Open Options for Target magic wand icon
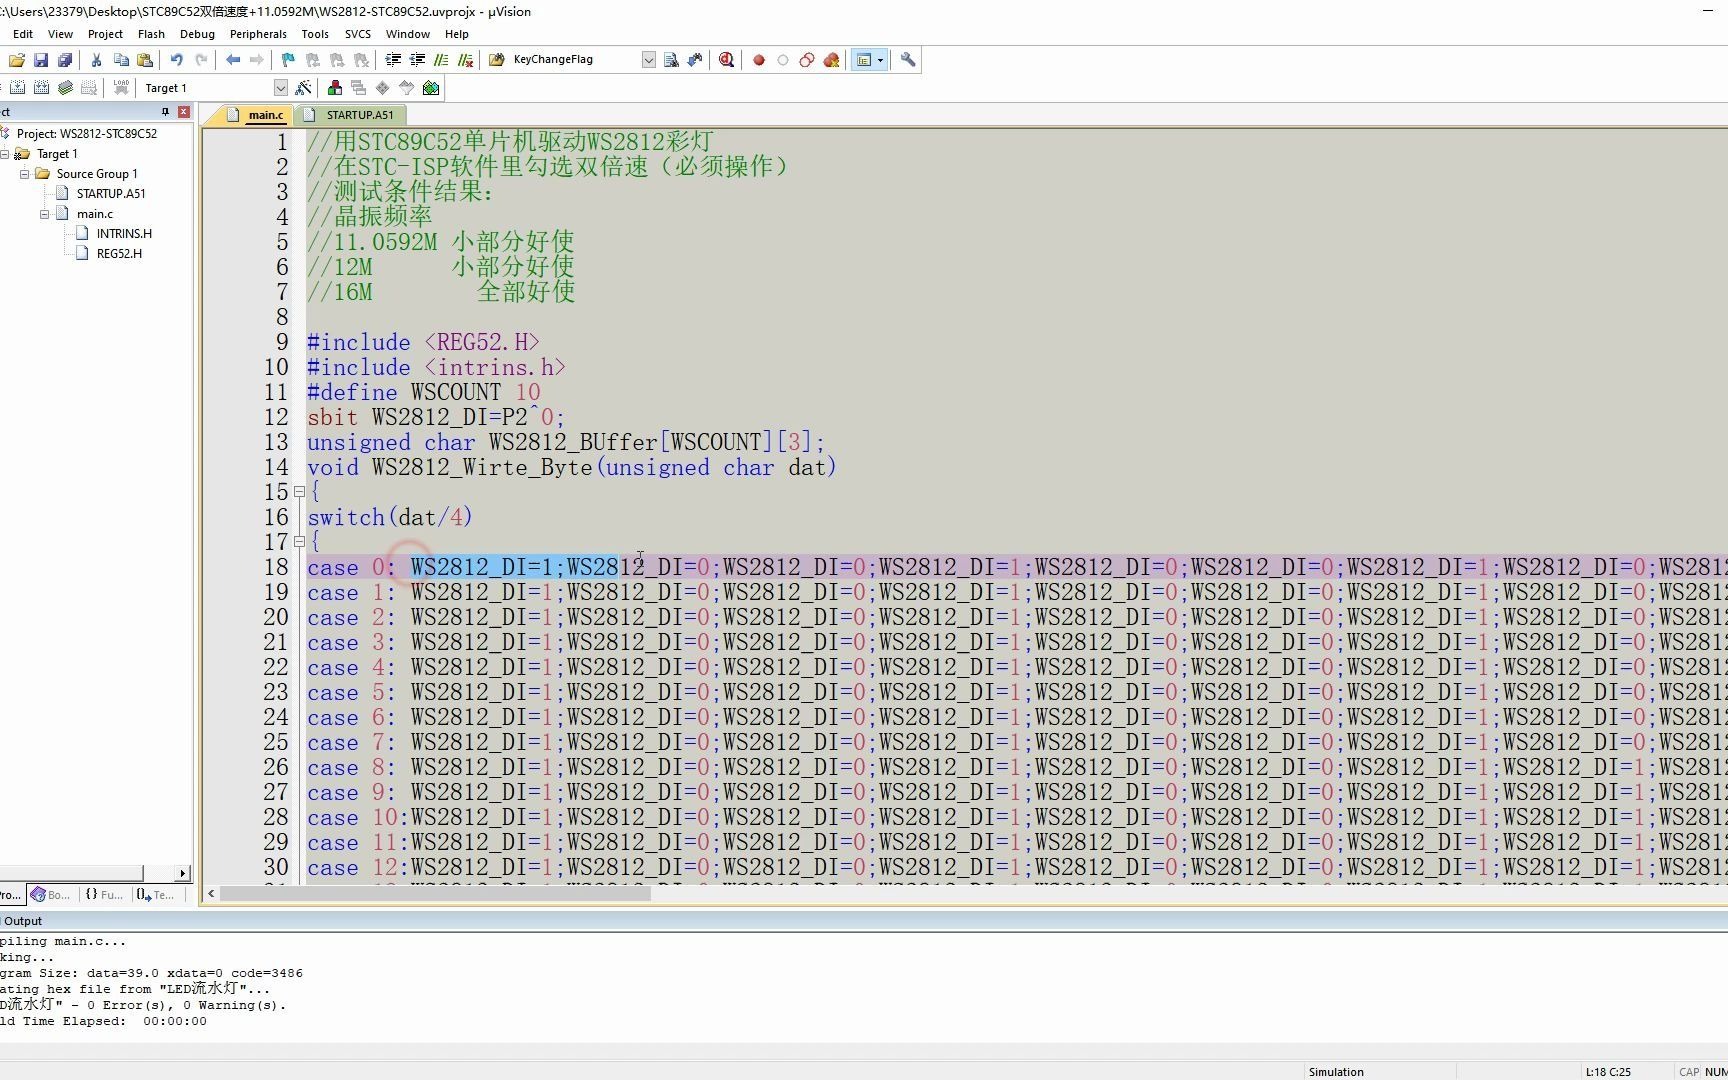 [303, 88]
